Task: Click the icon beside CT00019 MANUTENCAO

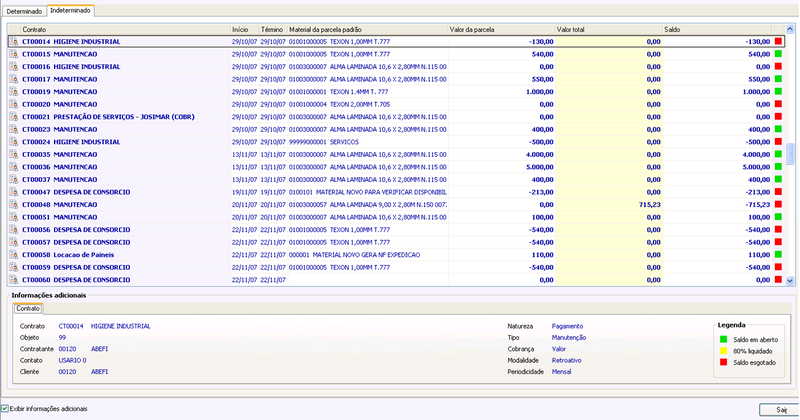Action: (14, 92)
